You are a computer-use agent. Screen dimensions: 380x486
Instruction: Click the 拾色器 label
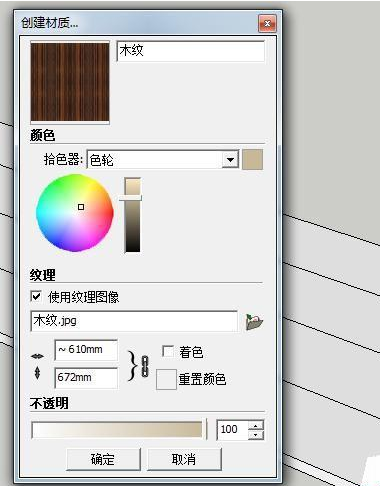(x=63, y=160)
